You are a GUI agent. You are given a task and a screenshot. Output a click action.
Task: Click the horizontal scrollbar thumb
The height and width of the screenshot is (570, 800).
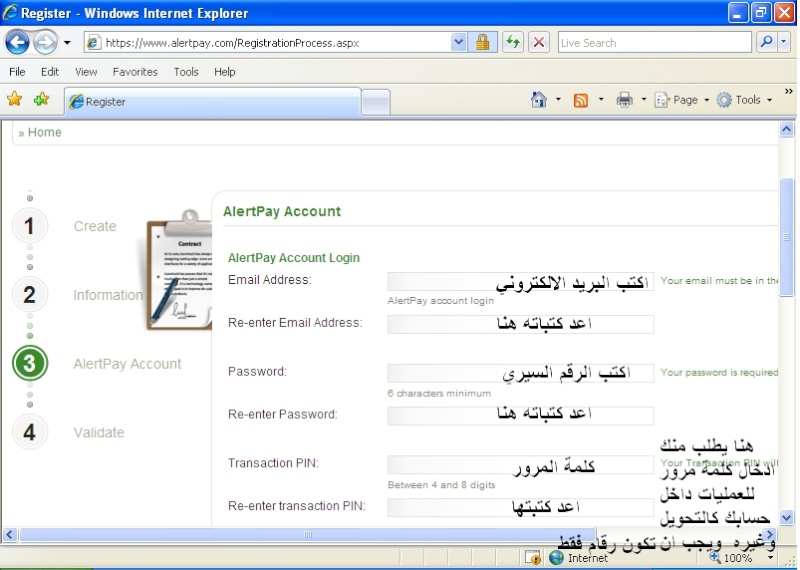[307, 535]
